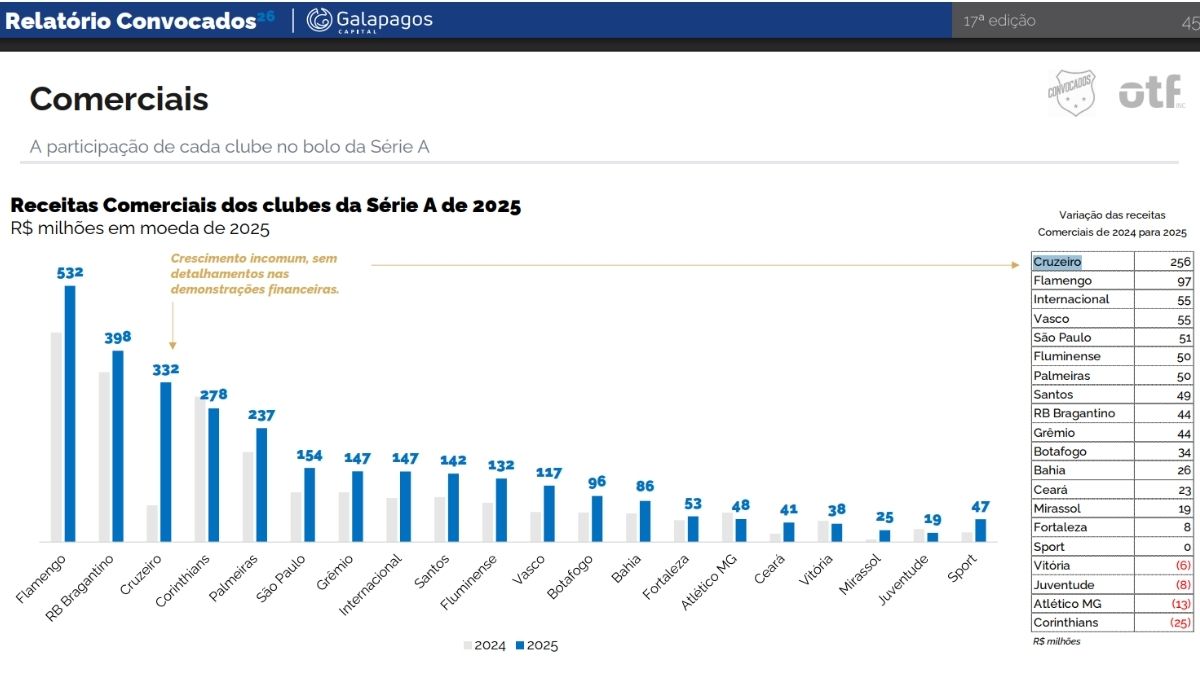Viewport: 1200px width, 675px height.
Task: Click the value 34 in the table
Action: 1182,452
